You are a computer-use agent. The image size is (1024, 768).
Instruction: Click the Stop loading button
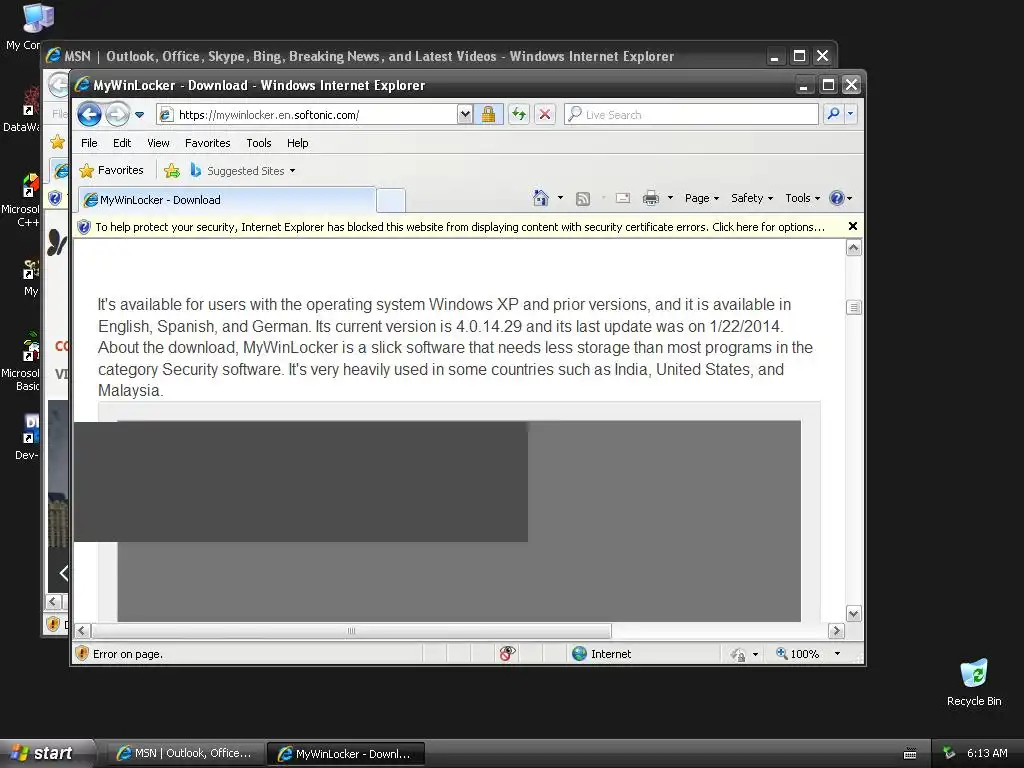click(x=544, y=115)
